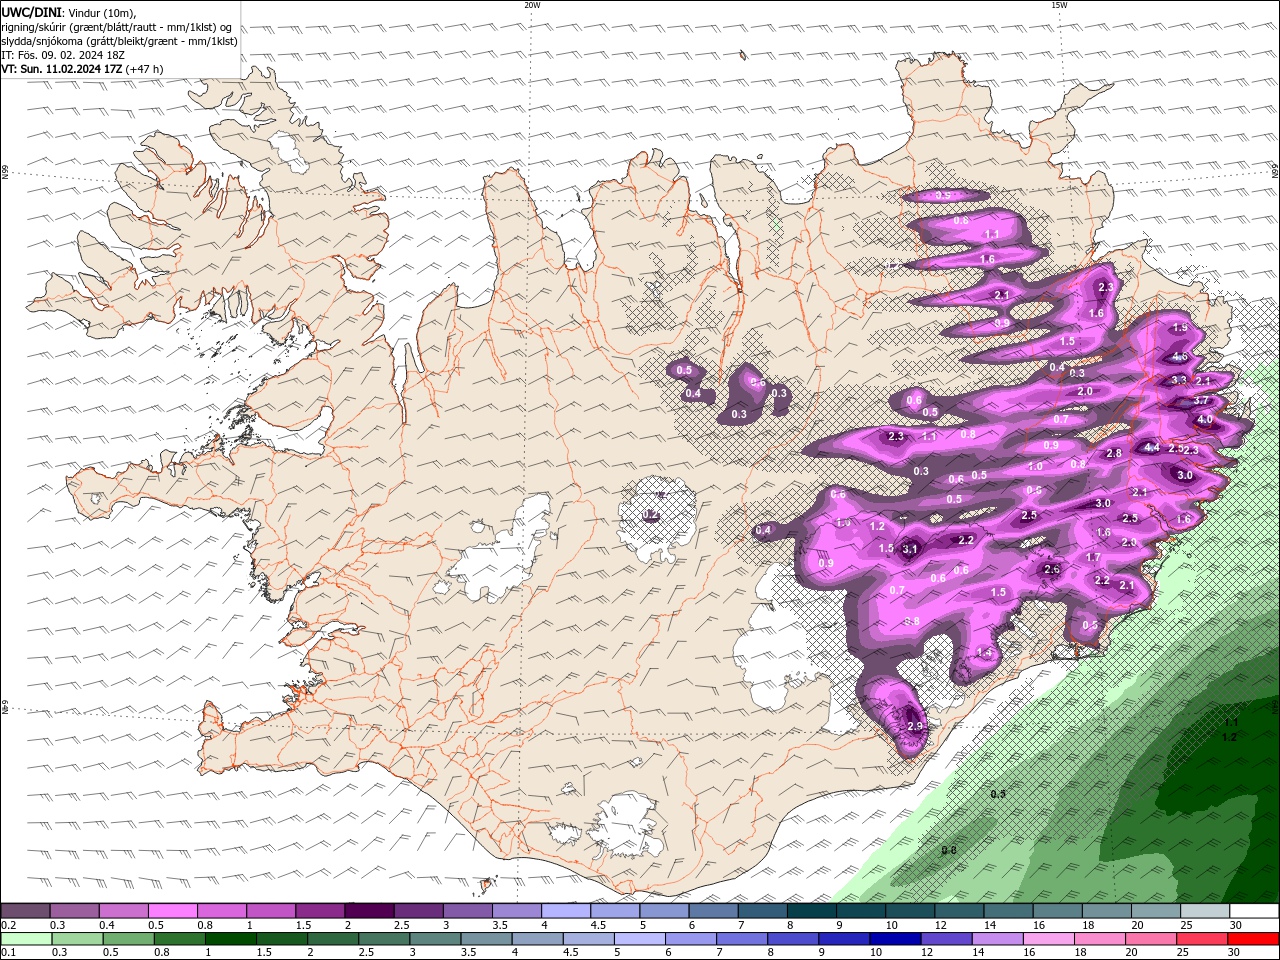Select the light lavender 4–4.5 snow legend swatch

click(565, 911)
